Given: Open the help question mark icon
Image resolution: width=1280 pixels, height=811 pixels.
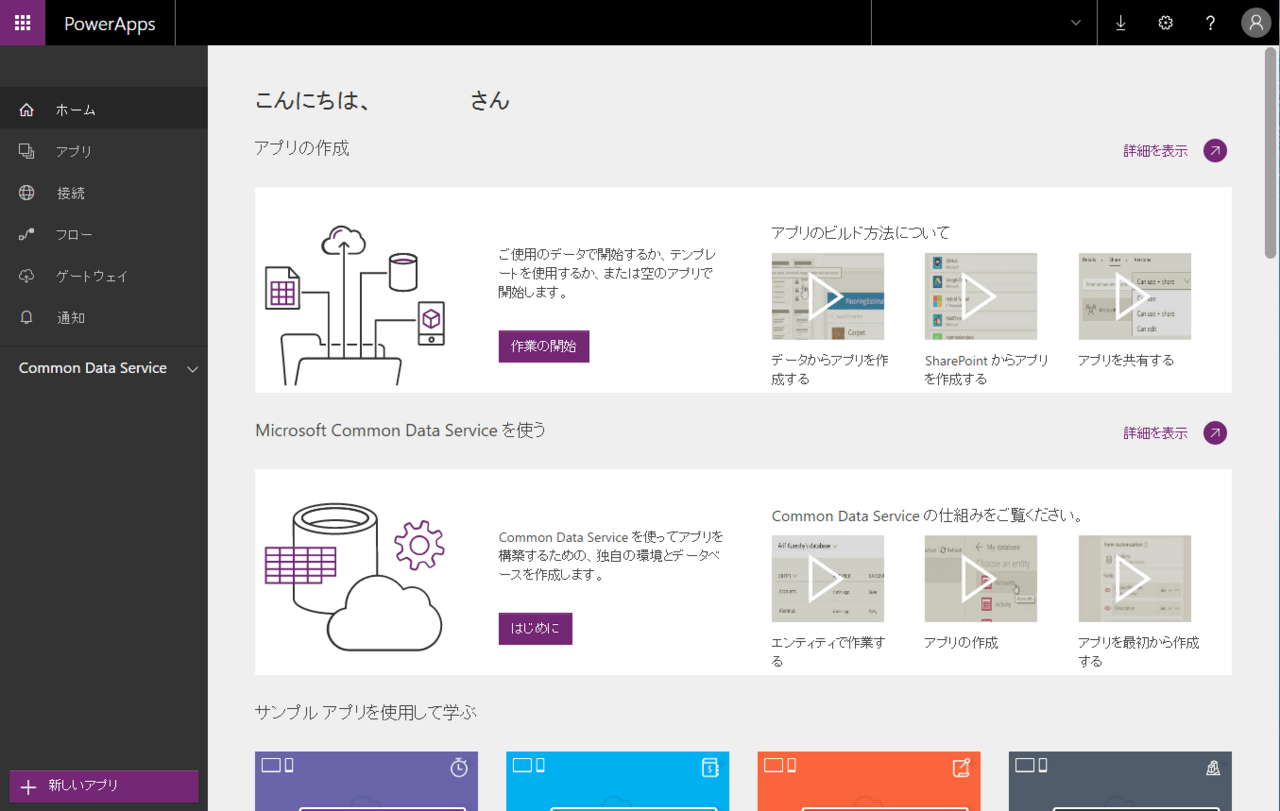Looking at the screenshot, I should coord(1210,23).
